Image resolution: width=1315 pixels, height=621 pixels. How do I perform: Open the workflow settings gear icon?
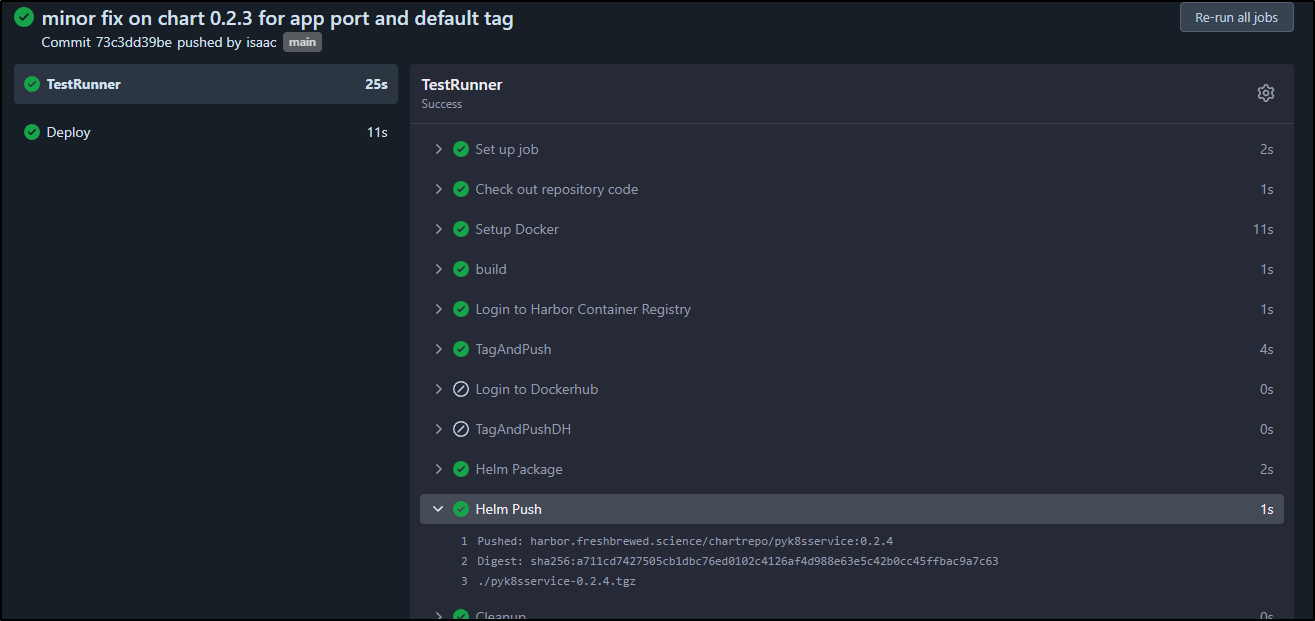click(1266, 93)
